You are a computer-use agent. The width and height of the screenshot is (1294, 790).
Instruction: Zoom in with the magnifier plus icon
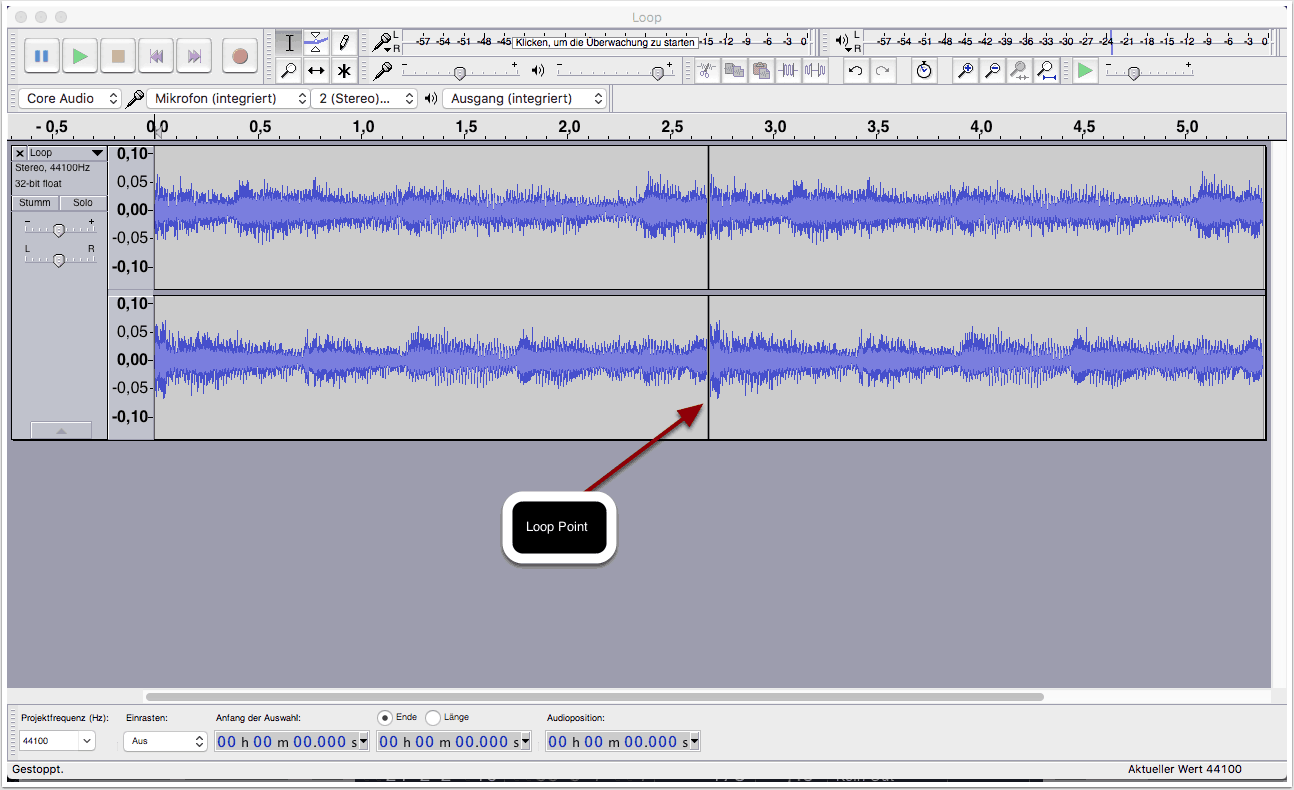tap(965, 71)
